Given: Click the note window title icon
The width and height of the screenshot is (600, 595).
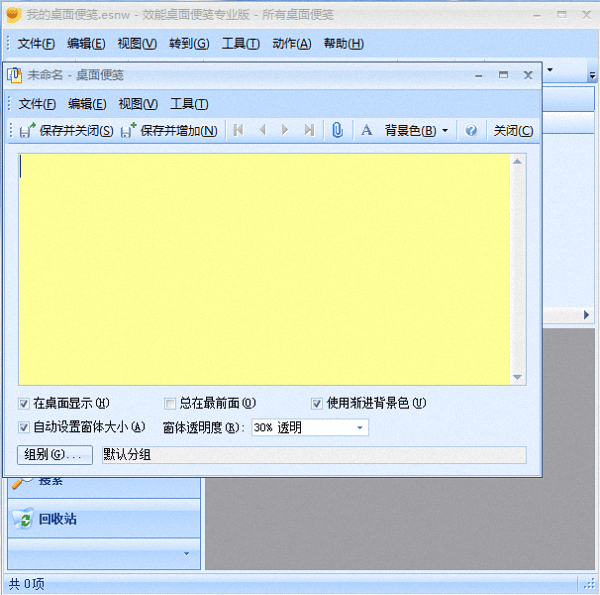Looking at the screenshot, I should (x=15, y=75).
